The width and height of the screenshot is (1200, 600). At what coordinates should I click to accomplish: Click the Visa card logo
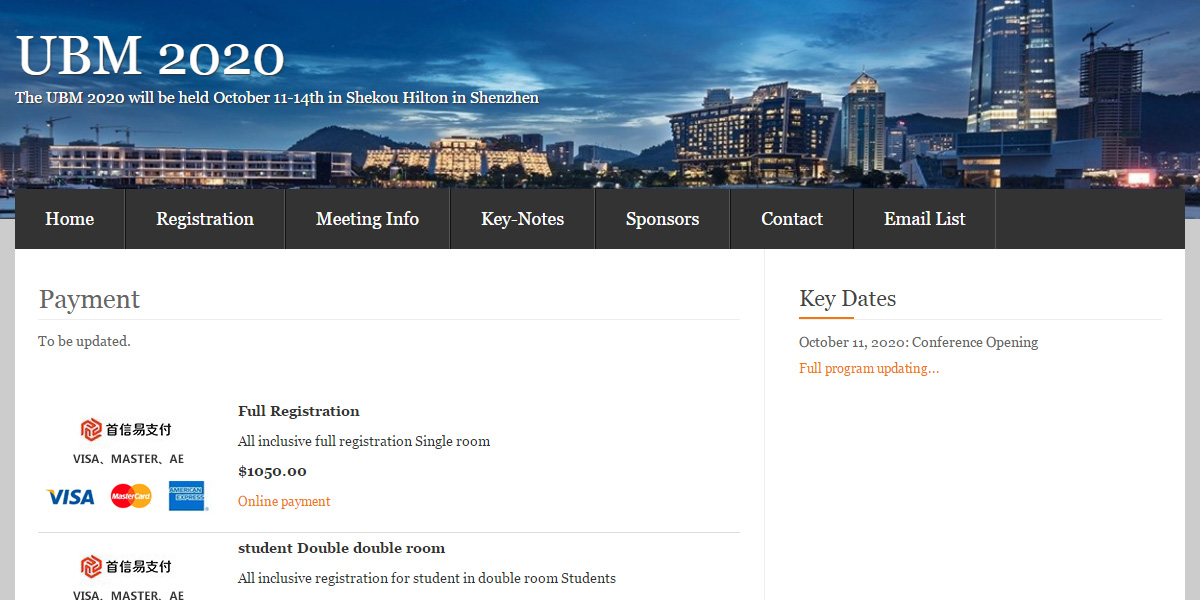[x=70, y=497]
